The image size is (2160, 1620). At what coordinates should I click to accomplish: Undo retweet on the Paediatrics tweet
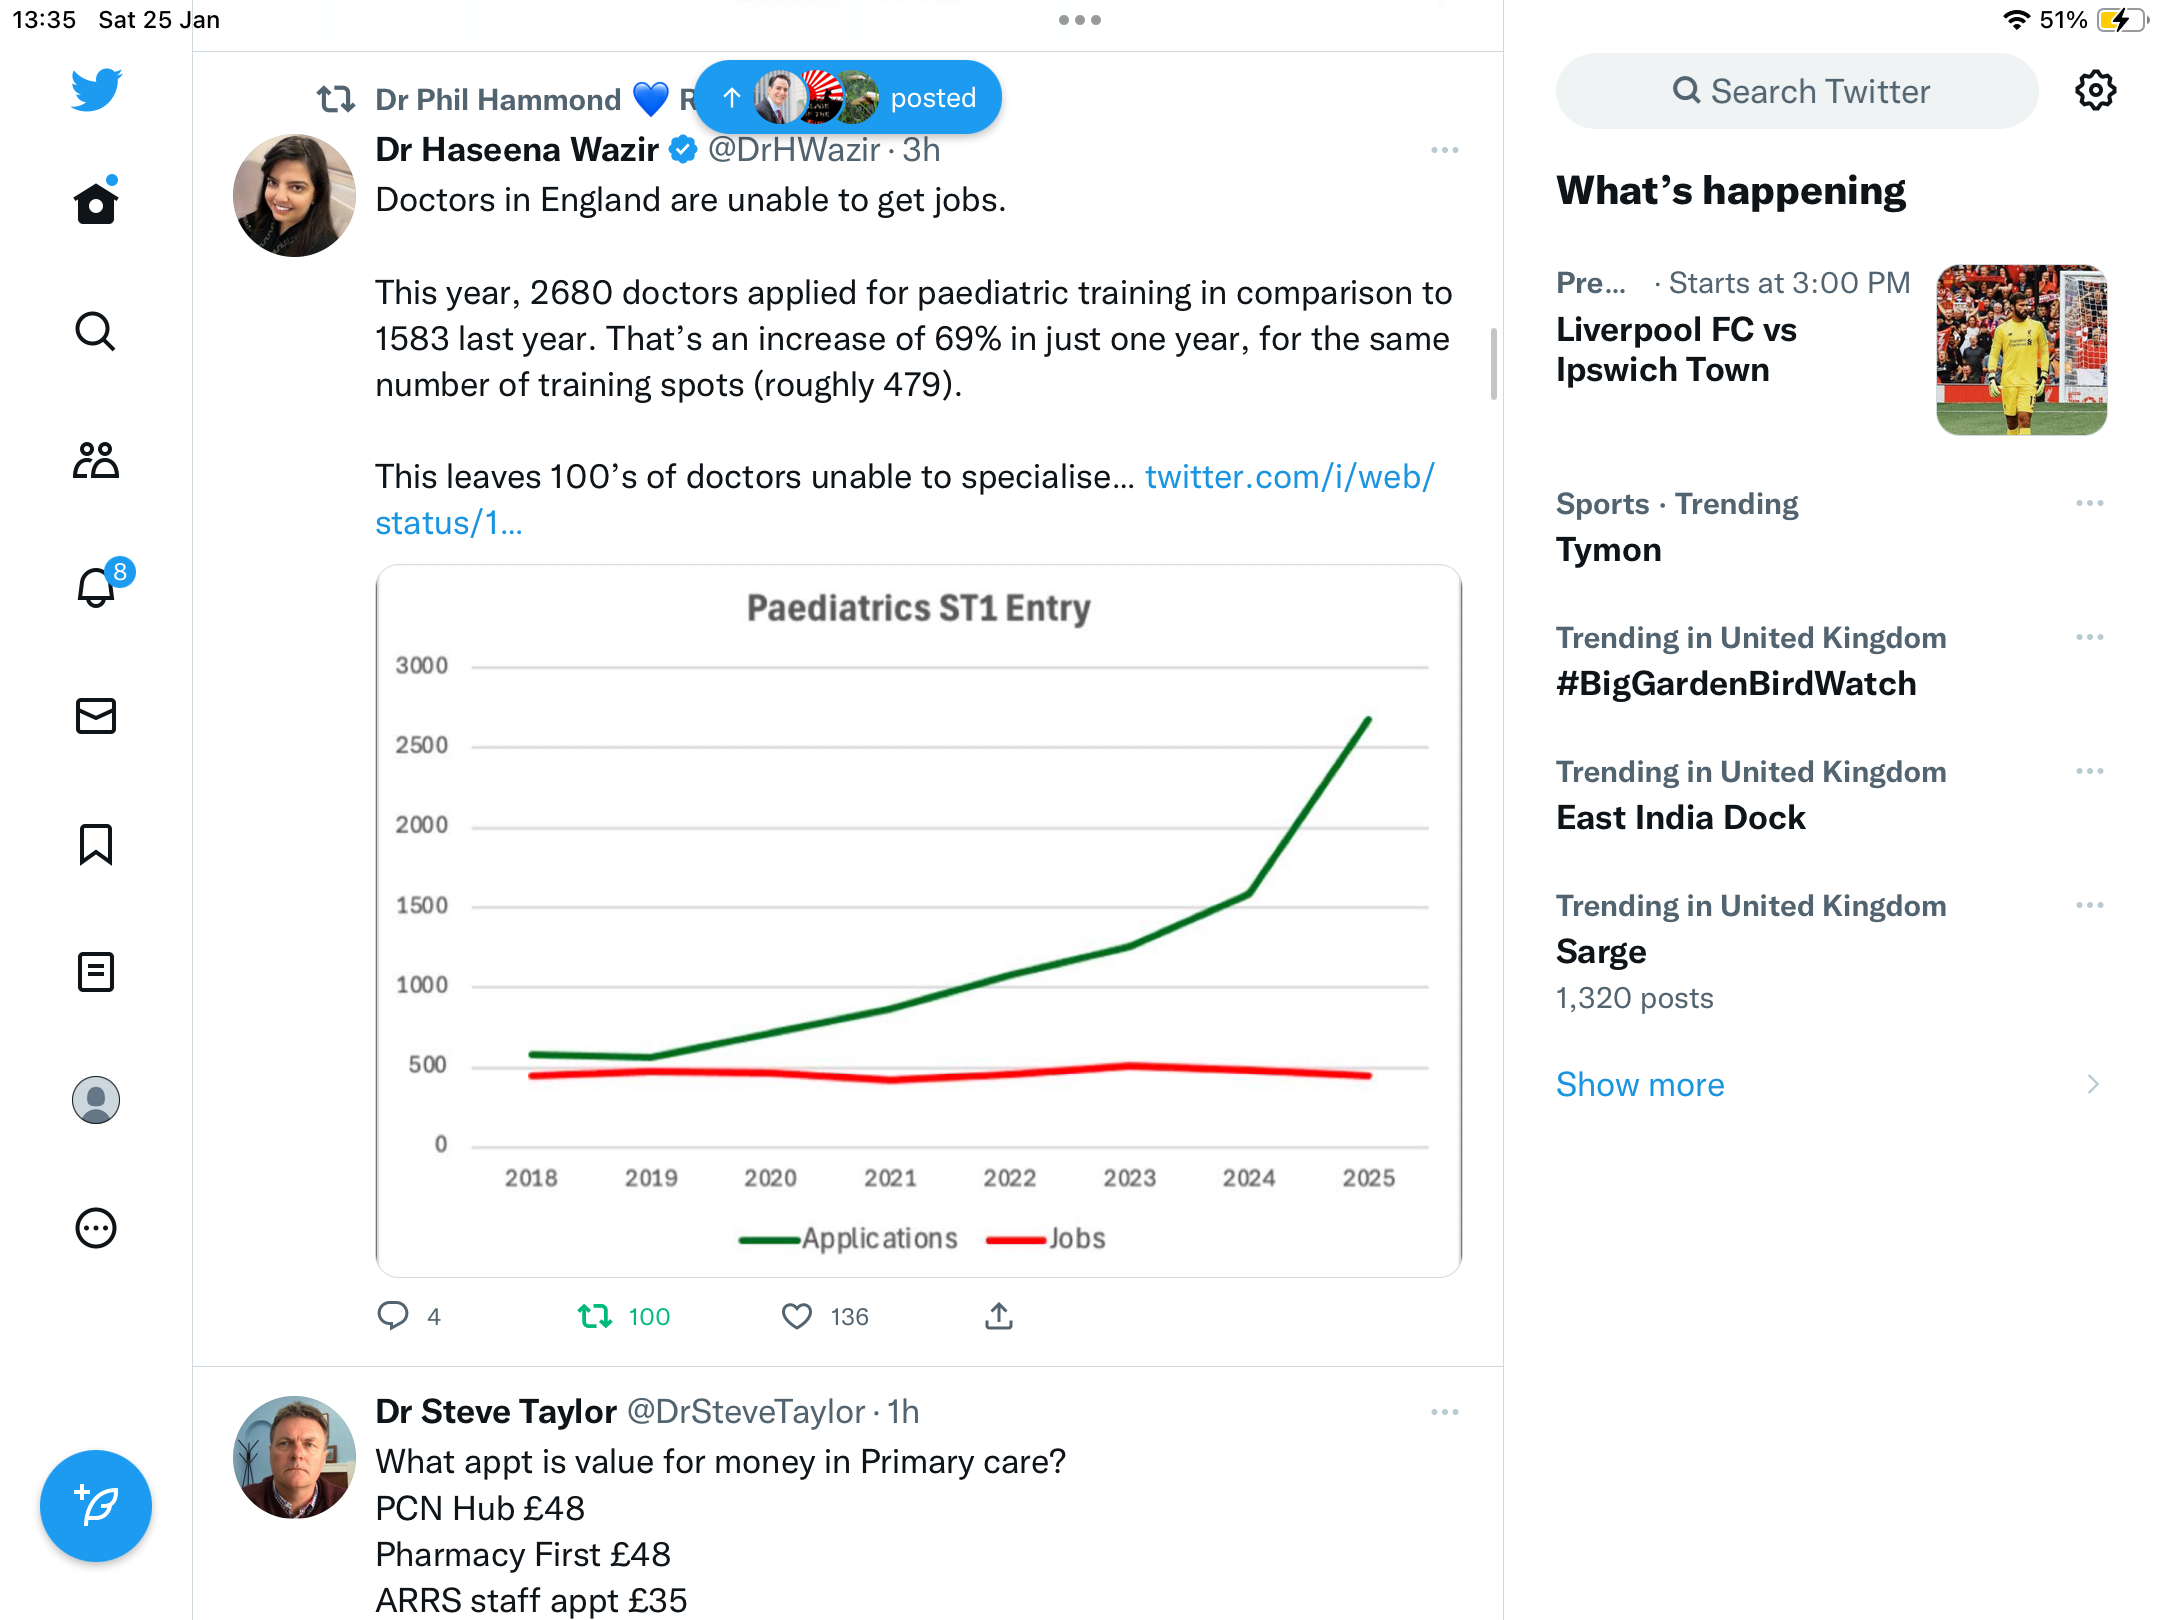pos(596,1316)
